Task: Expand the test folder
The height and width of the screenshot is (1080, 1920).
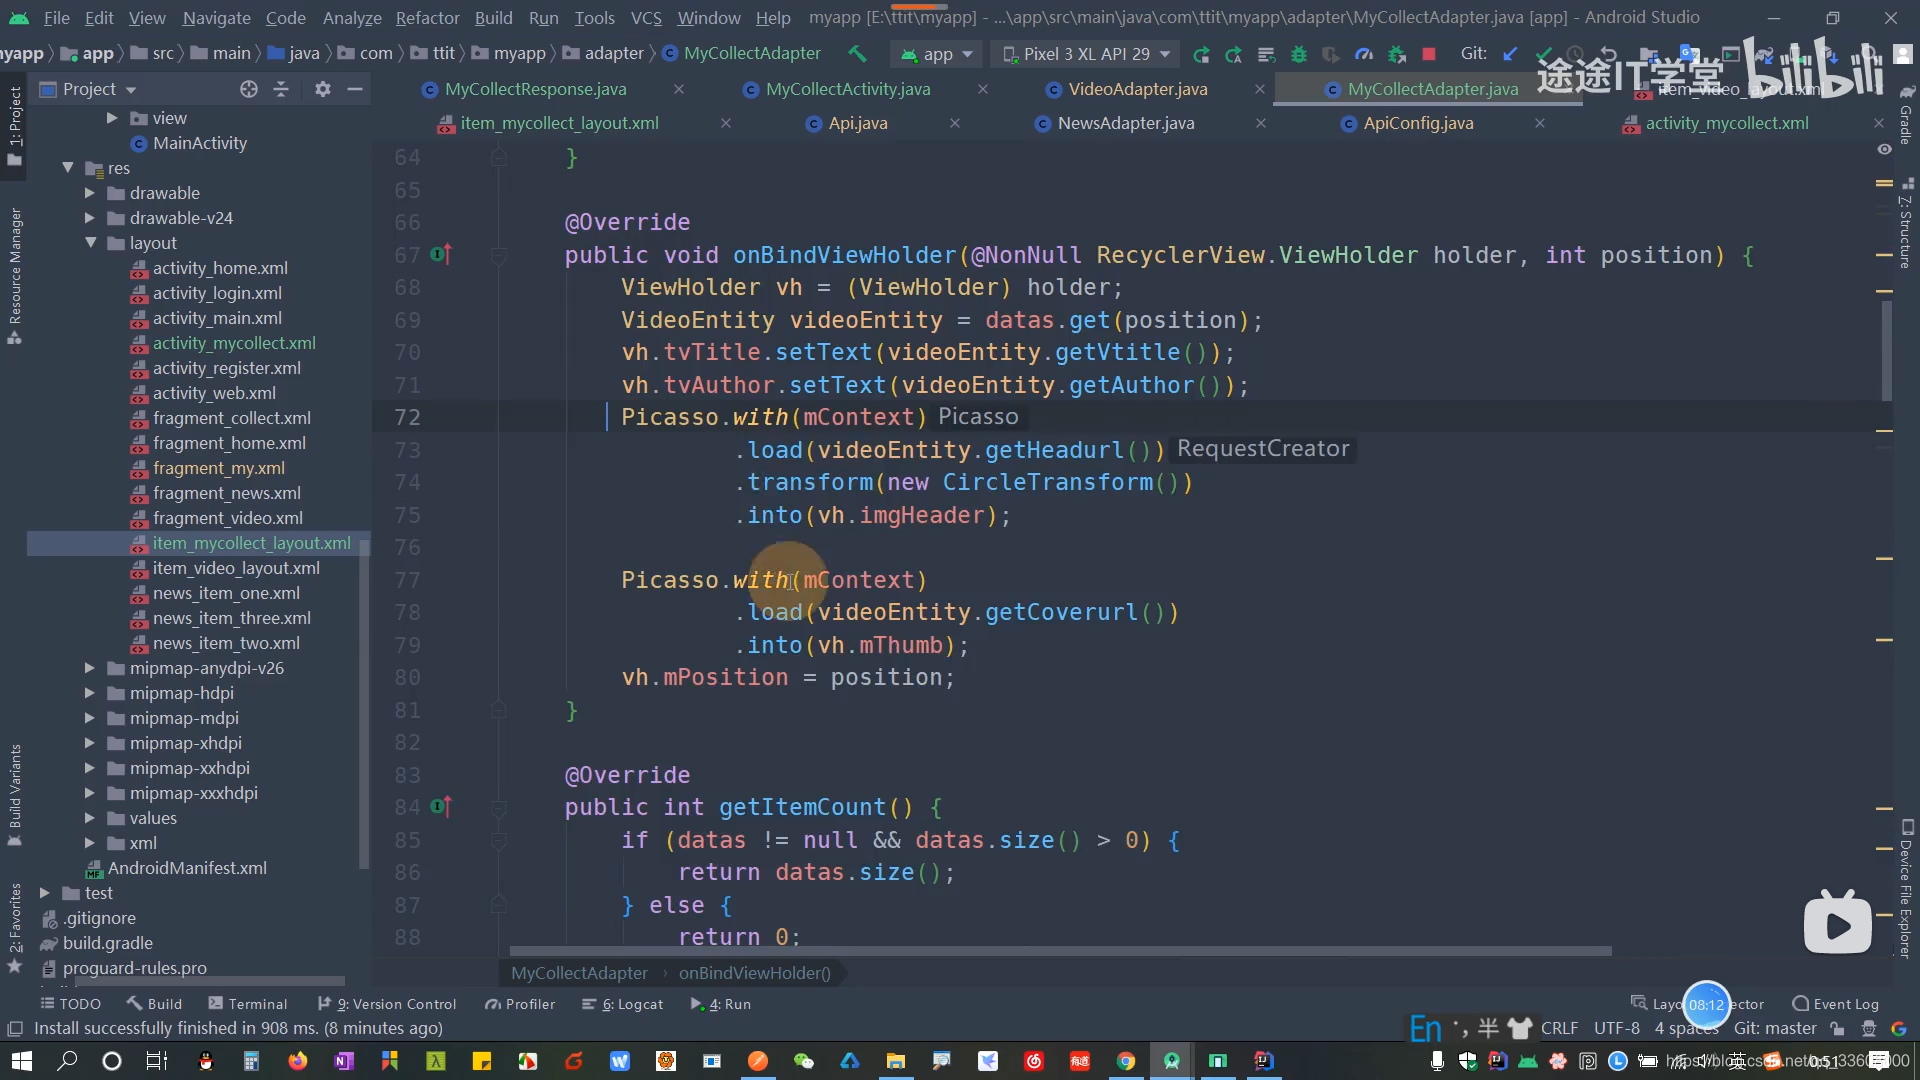Action: click(x=45, y=893)
